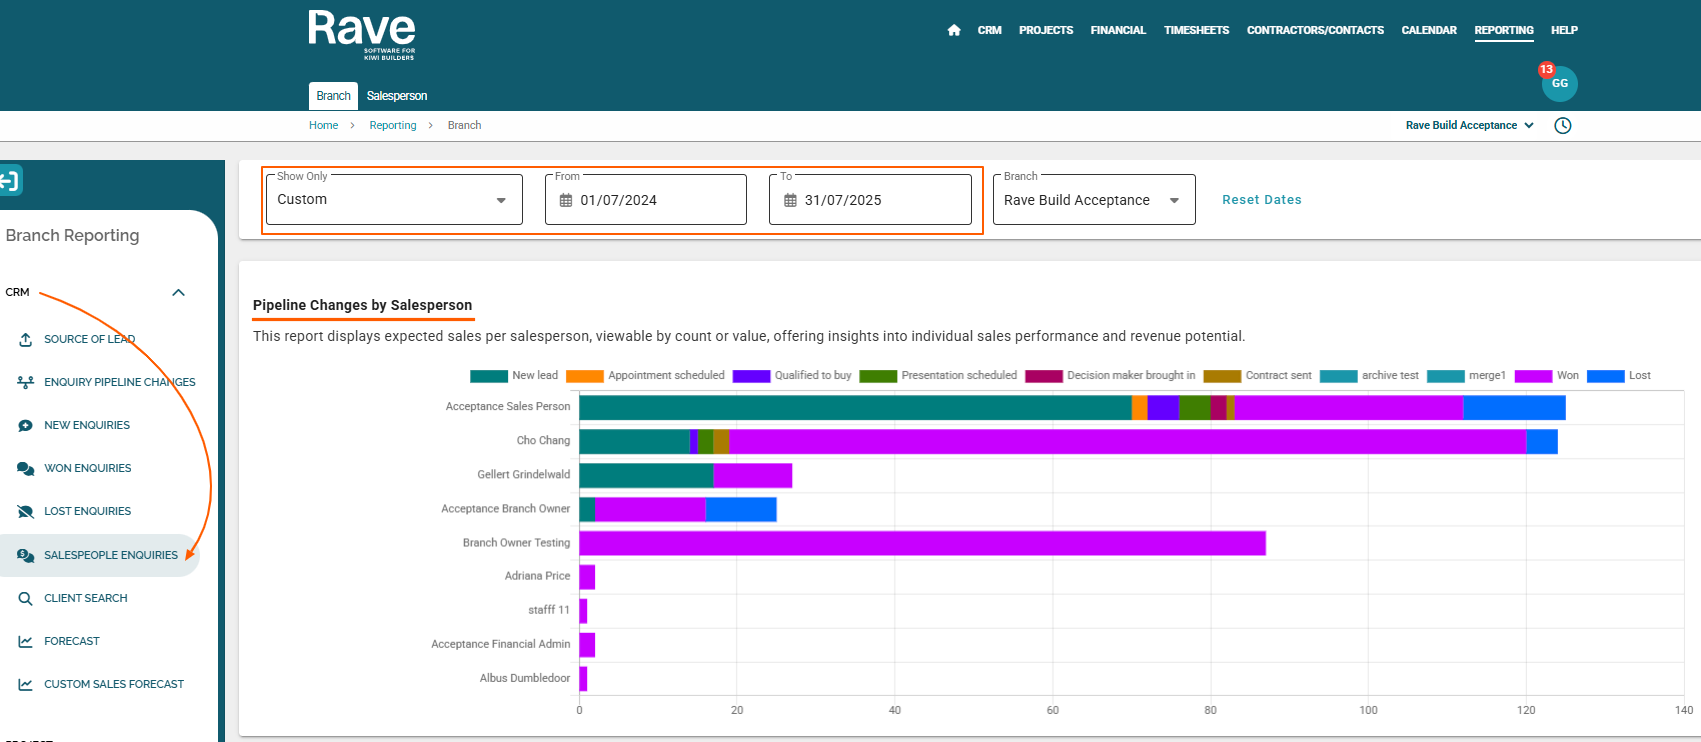
Task: Go to the Home icon in the top navigation
Action: pos(954,30)
